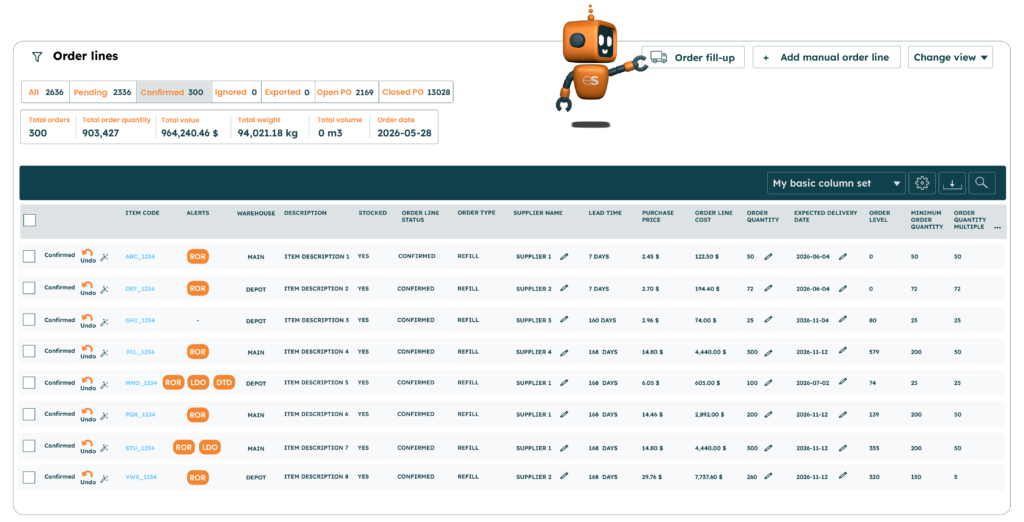Edit supplier pencil for Supplier 4
Screen dimensions: 1024x522
[564, 351]
